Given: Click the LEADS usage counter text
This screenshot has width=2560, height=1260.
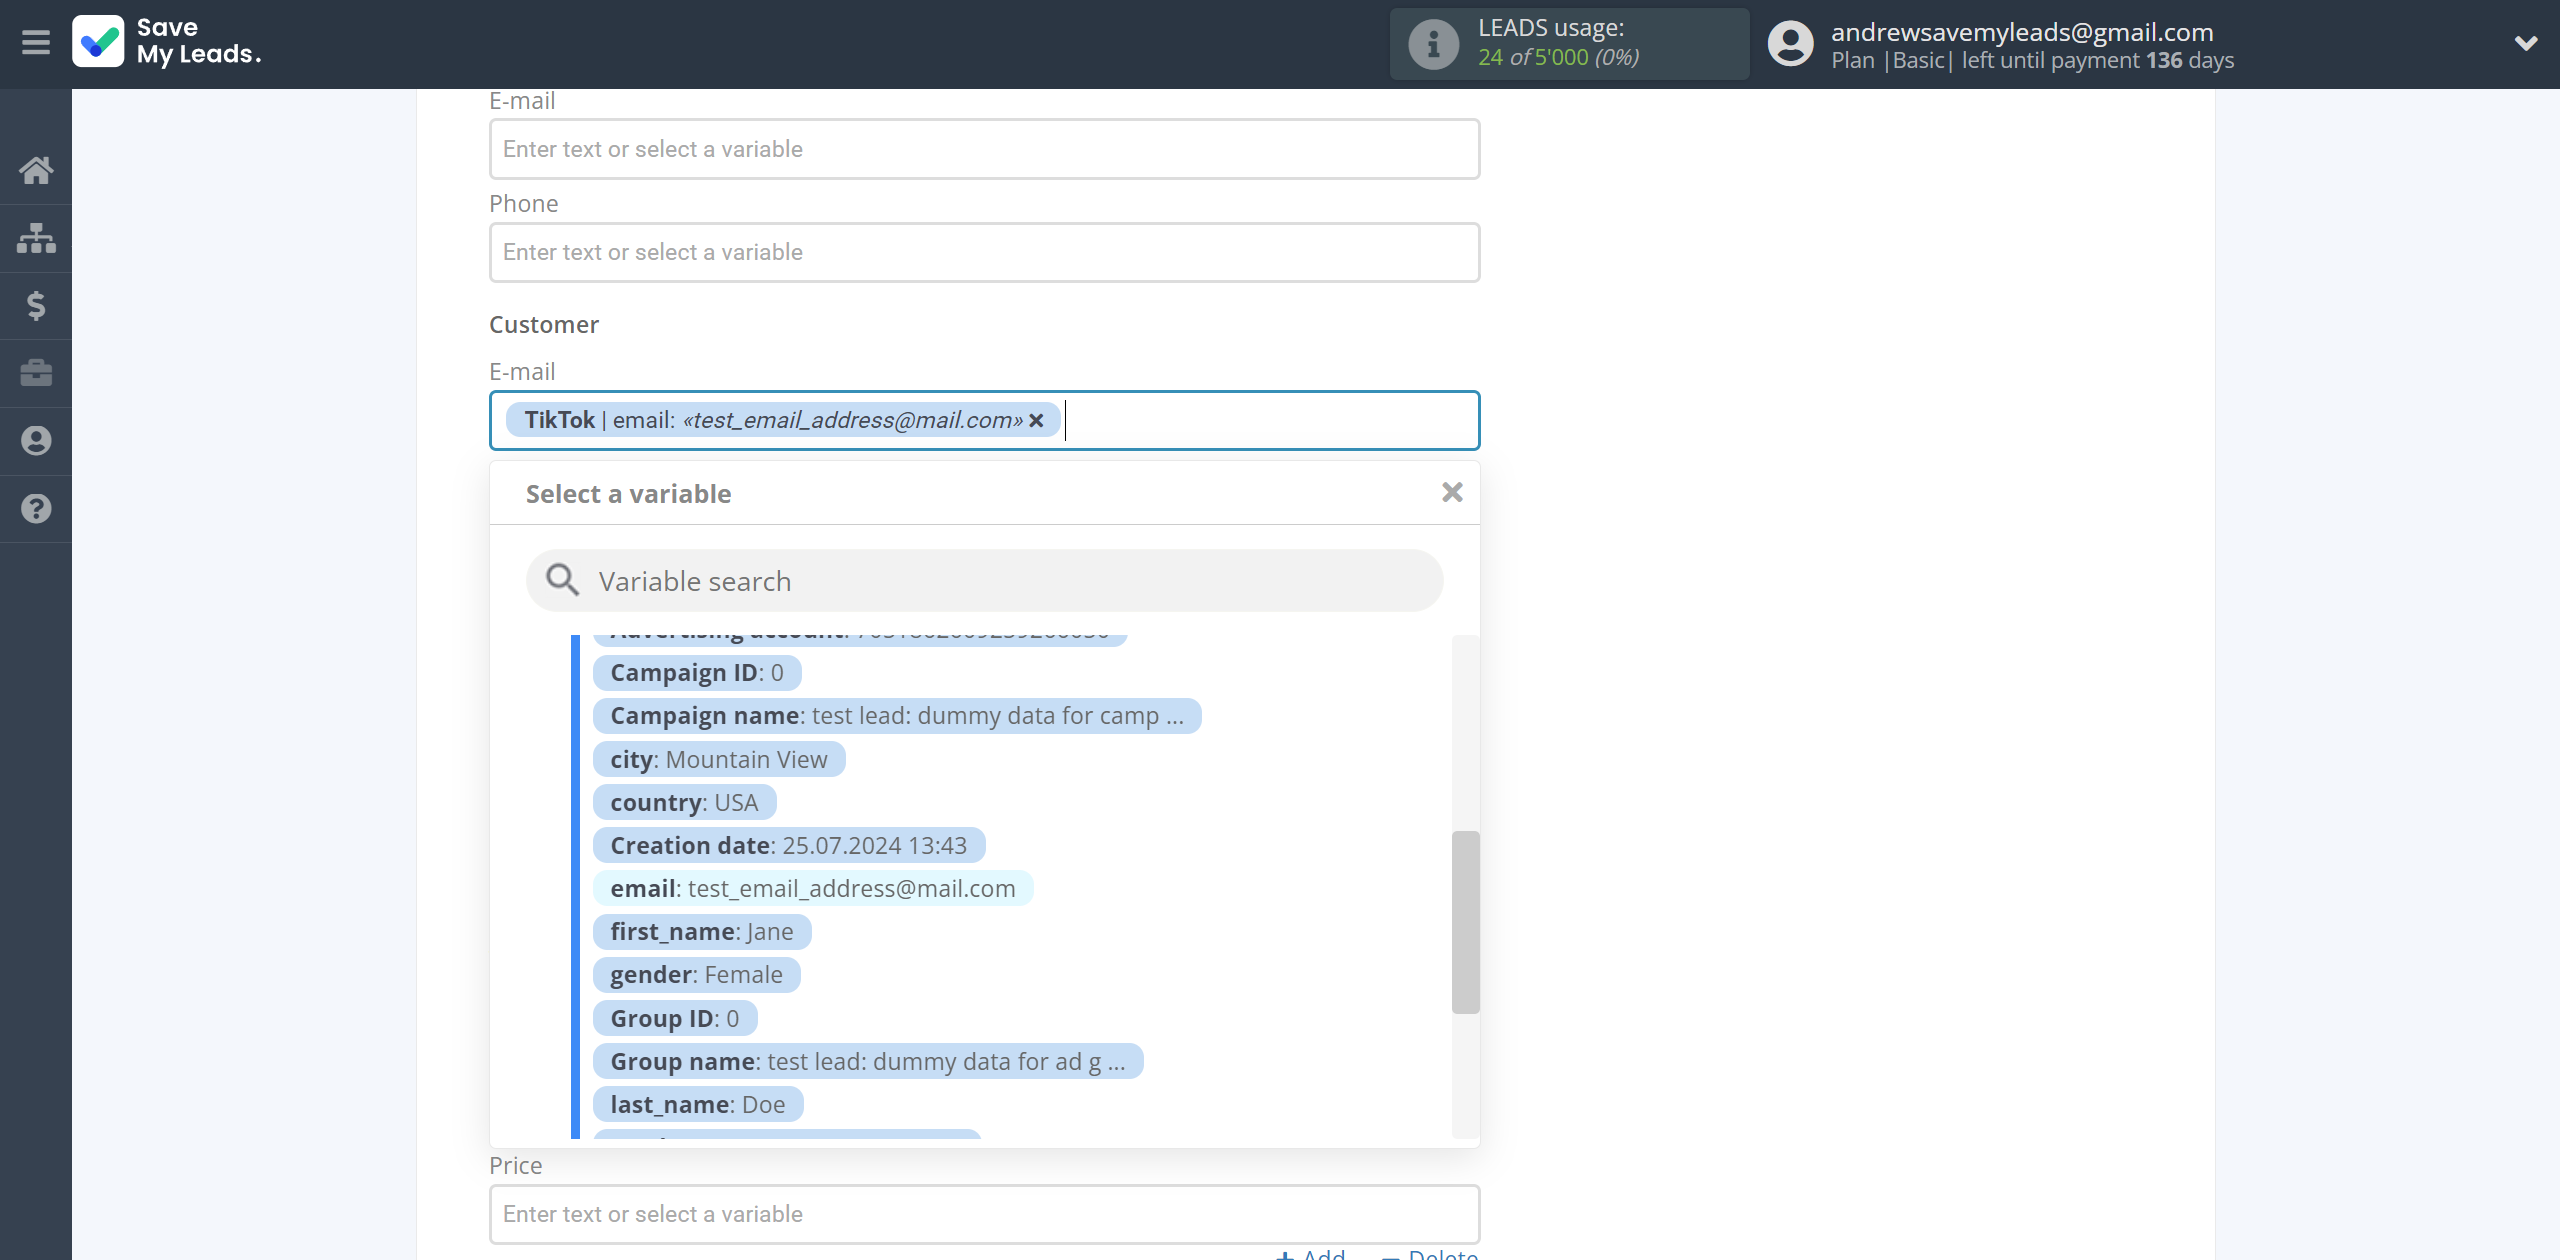Looking at the screenshot, I should click(x=1558, y=57).
